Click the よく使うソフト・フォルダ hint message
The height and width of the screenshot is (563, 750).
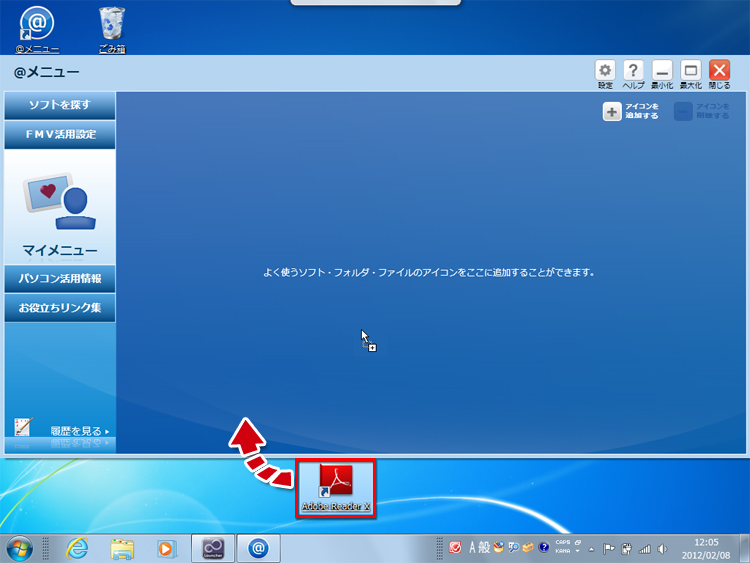click(x=429, y=273)
